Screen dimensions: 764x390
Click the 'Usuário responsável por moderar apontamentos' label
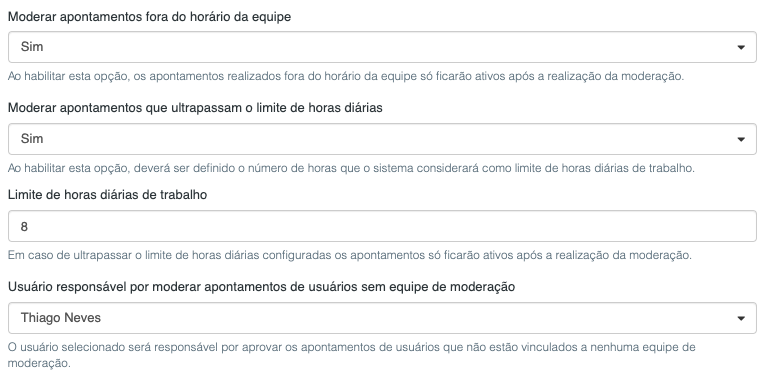click(x=261, y=287)
